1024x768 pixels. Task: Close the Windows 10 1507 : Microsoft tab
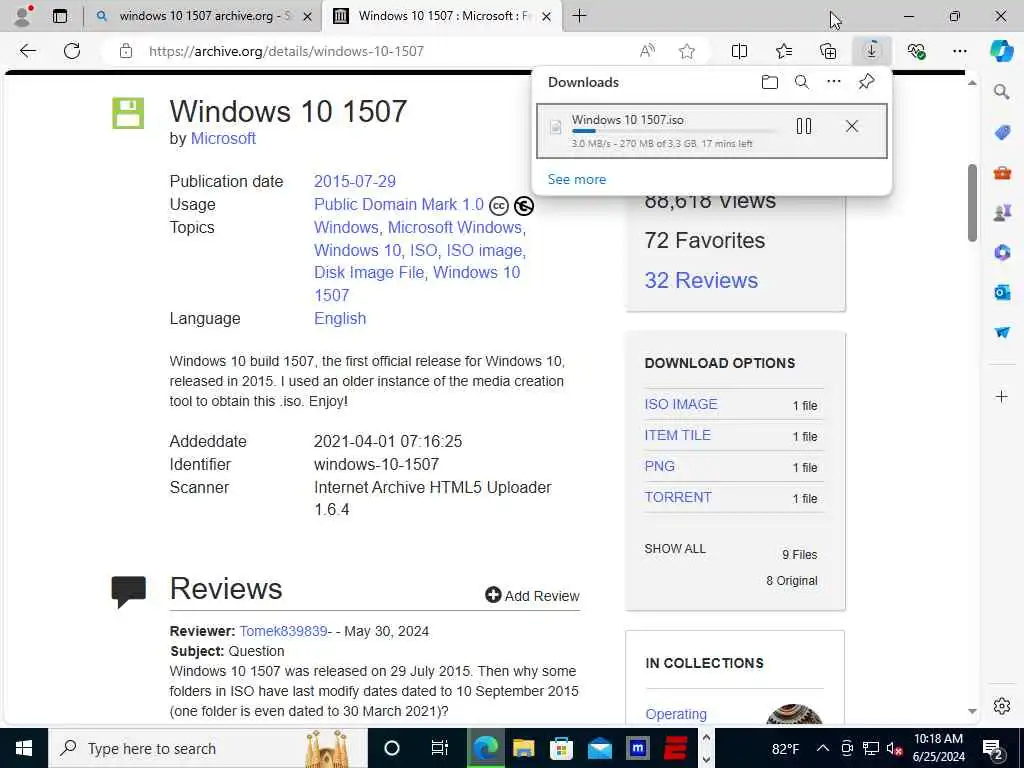[x=547, y=16]
